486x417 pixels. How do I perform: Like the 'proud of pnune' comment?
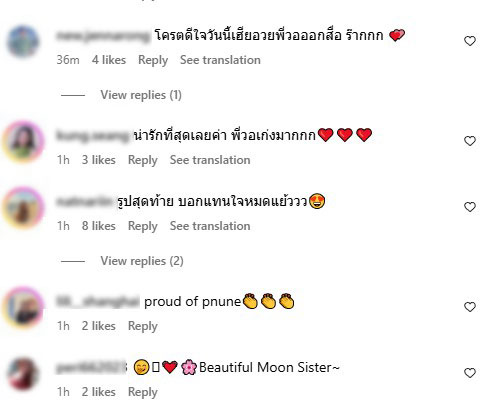[470, 307]
